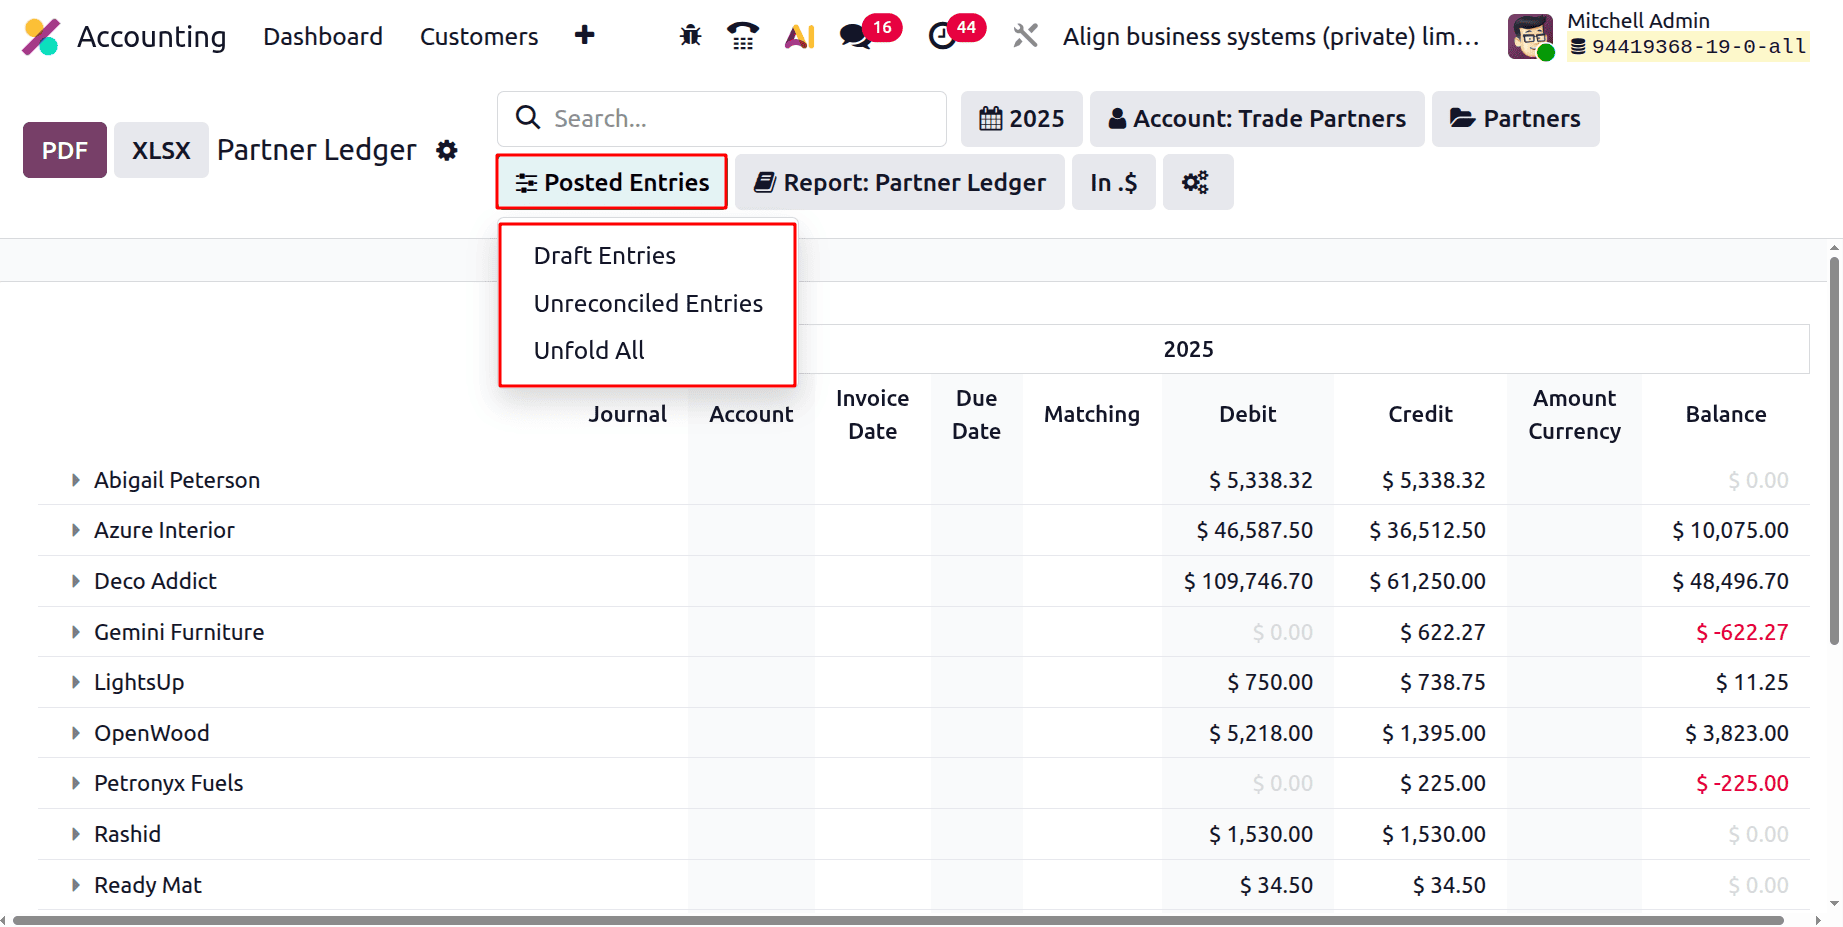This screenshot has height=927, width=1843.
Task: Click the Debit column header
Action: 1247,415
